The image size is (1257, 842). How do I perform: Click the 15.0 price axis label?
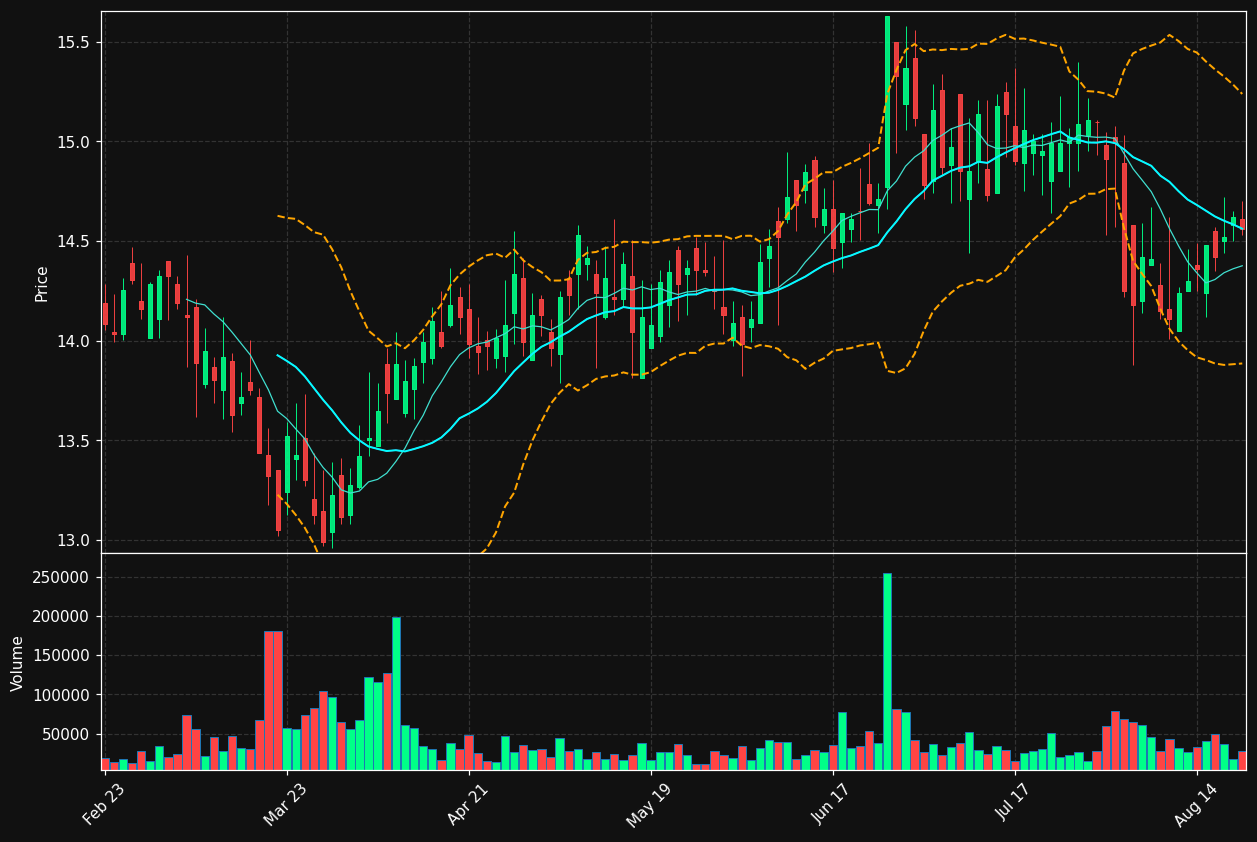pyautogui.click(x=73, y=142)
